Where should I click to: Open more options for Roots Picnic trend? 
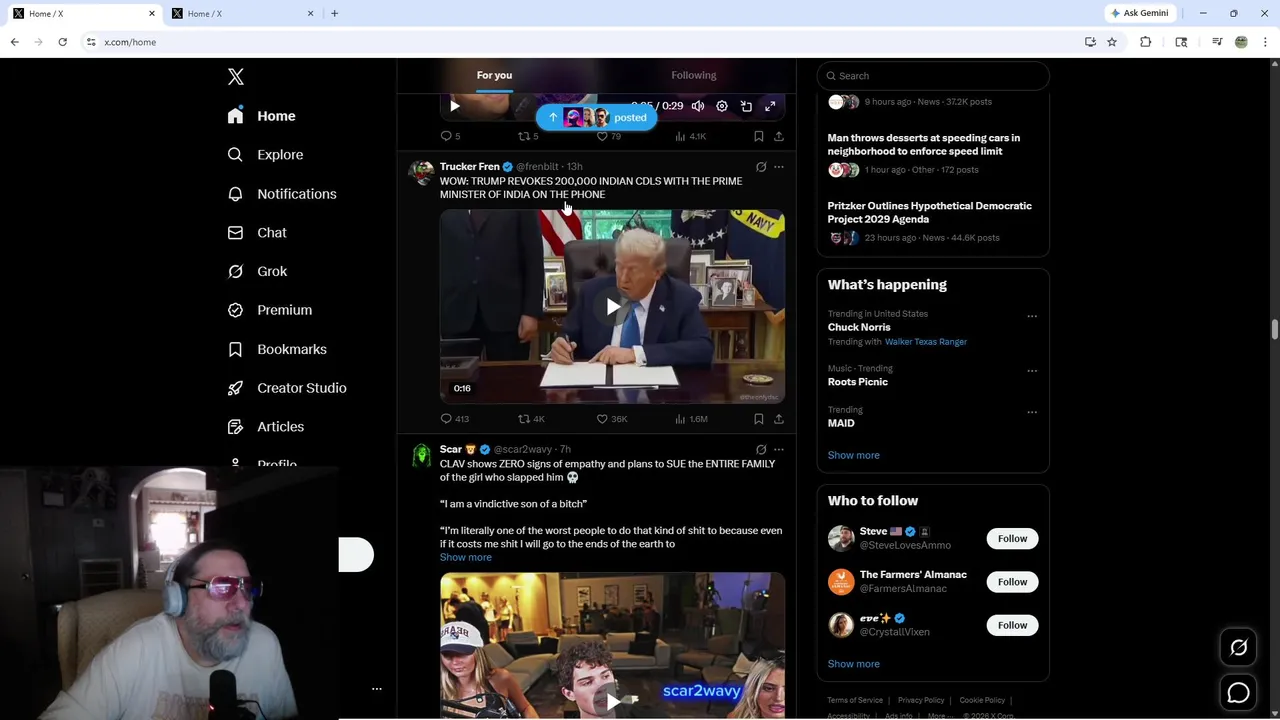tap(1032, 371)
